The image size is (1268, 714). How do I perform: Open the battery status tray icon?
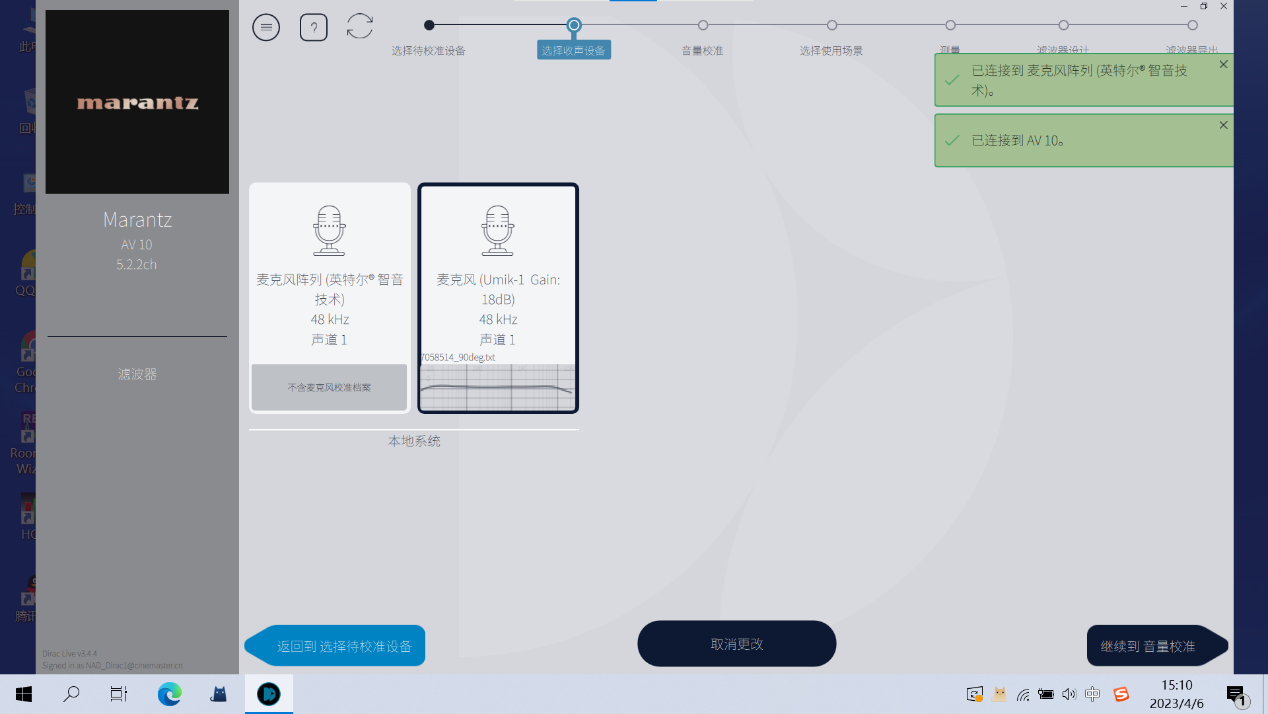[1046, 694]
